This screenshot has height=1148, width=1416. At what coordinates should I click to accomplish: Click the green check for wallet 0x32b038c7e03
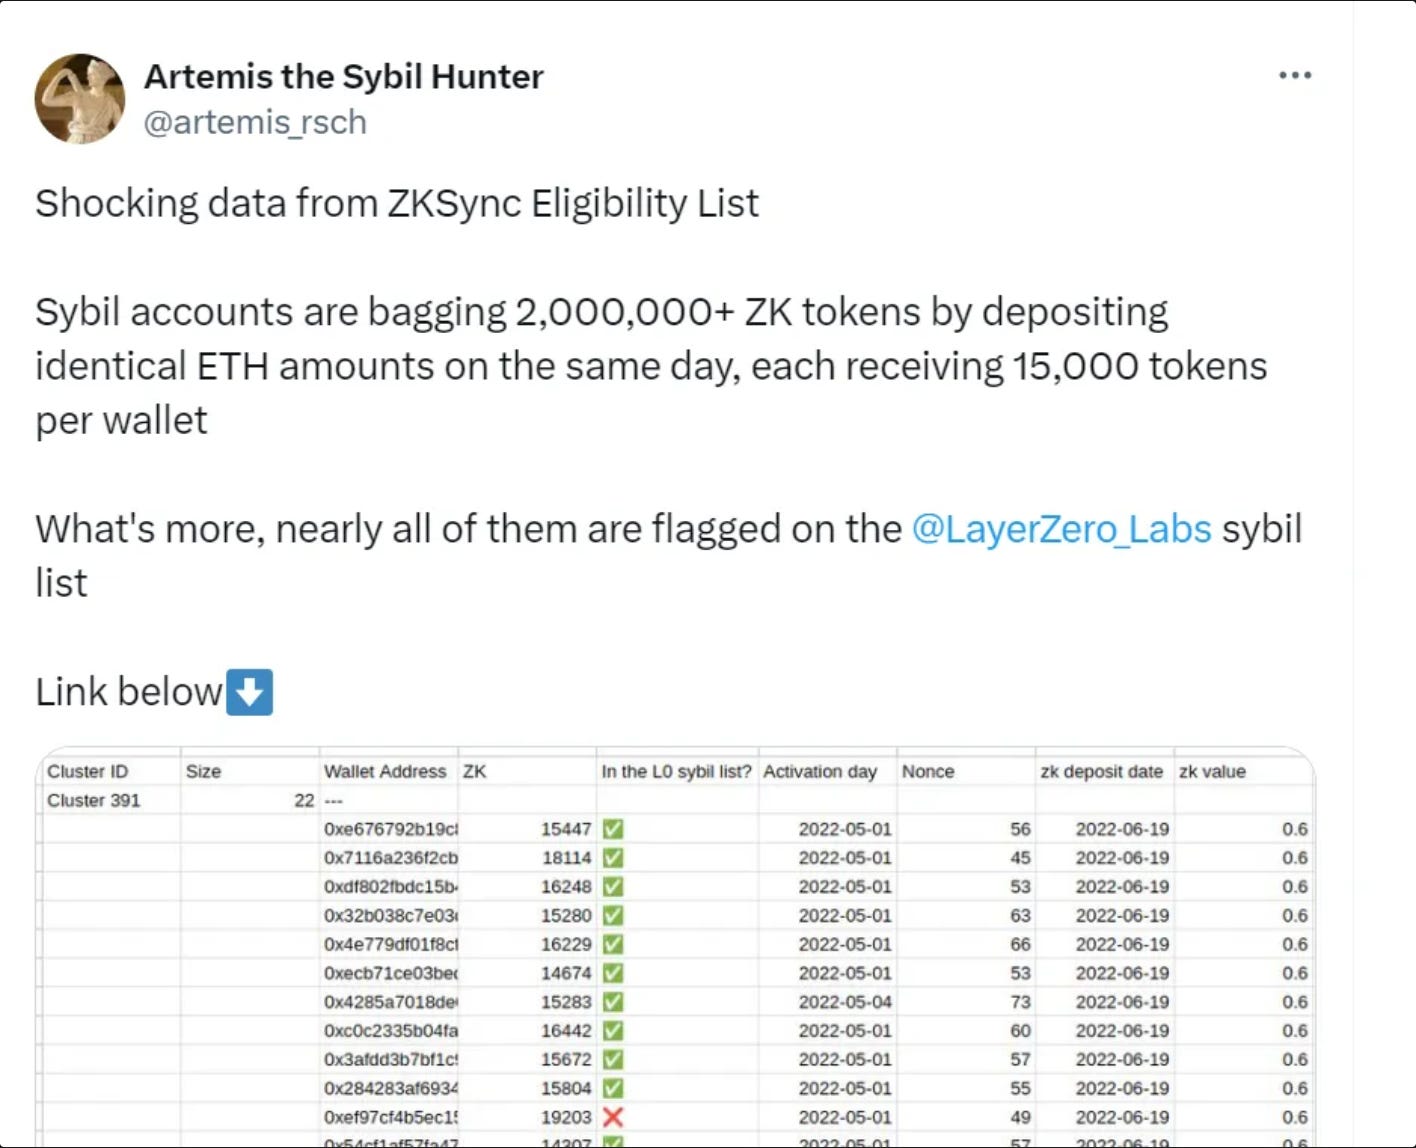[613, 915]
